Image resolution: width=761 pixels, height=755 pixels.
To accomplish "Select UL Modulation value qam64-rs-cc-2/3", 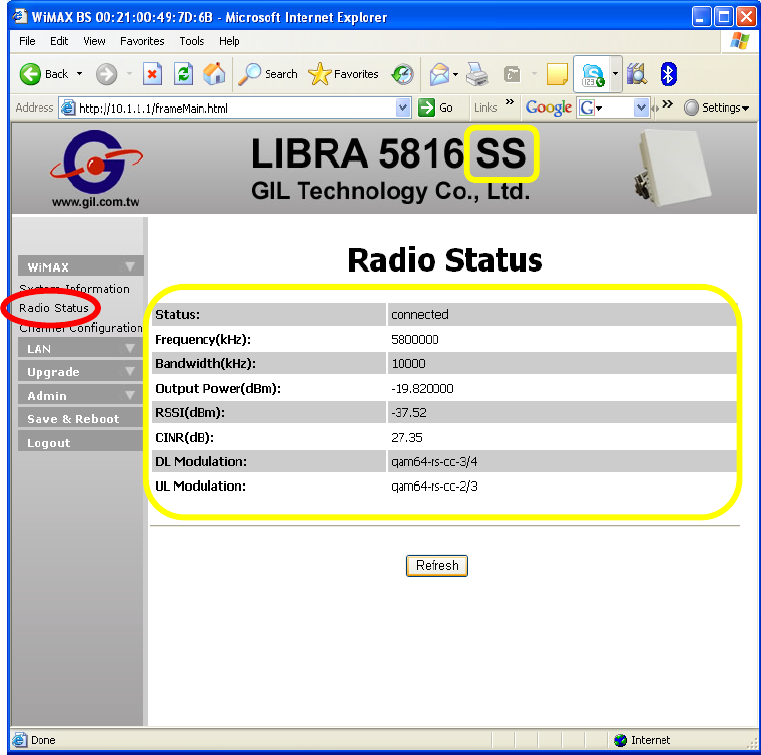I will (x=434, y=486).
